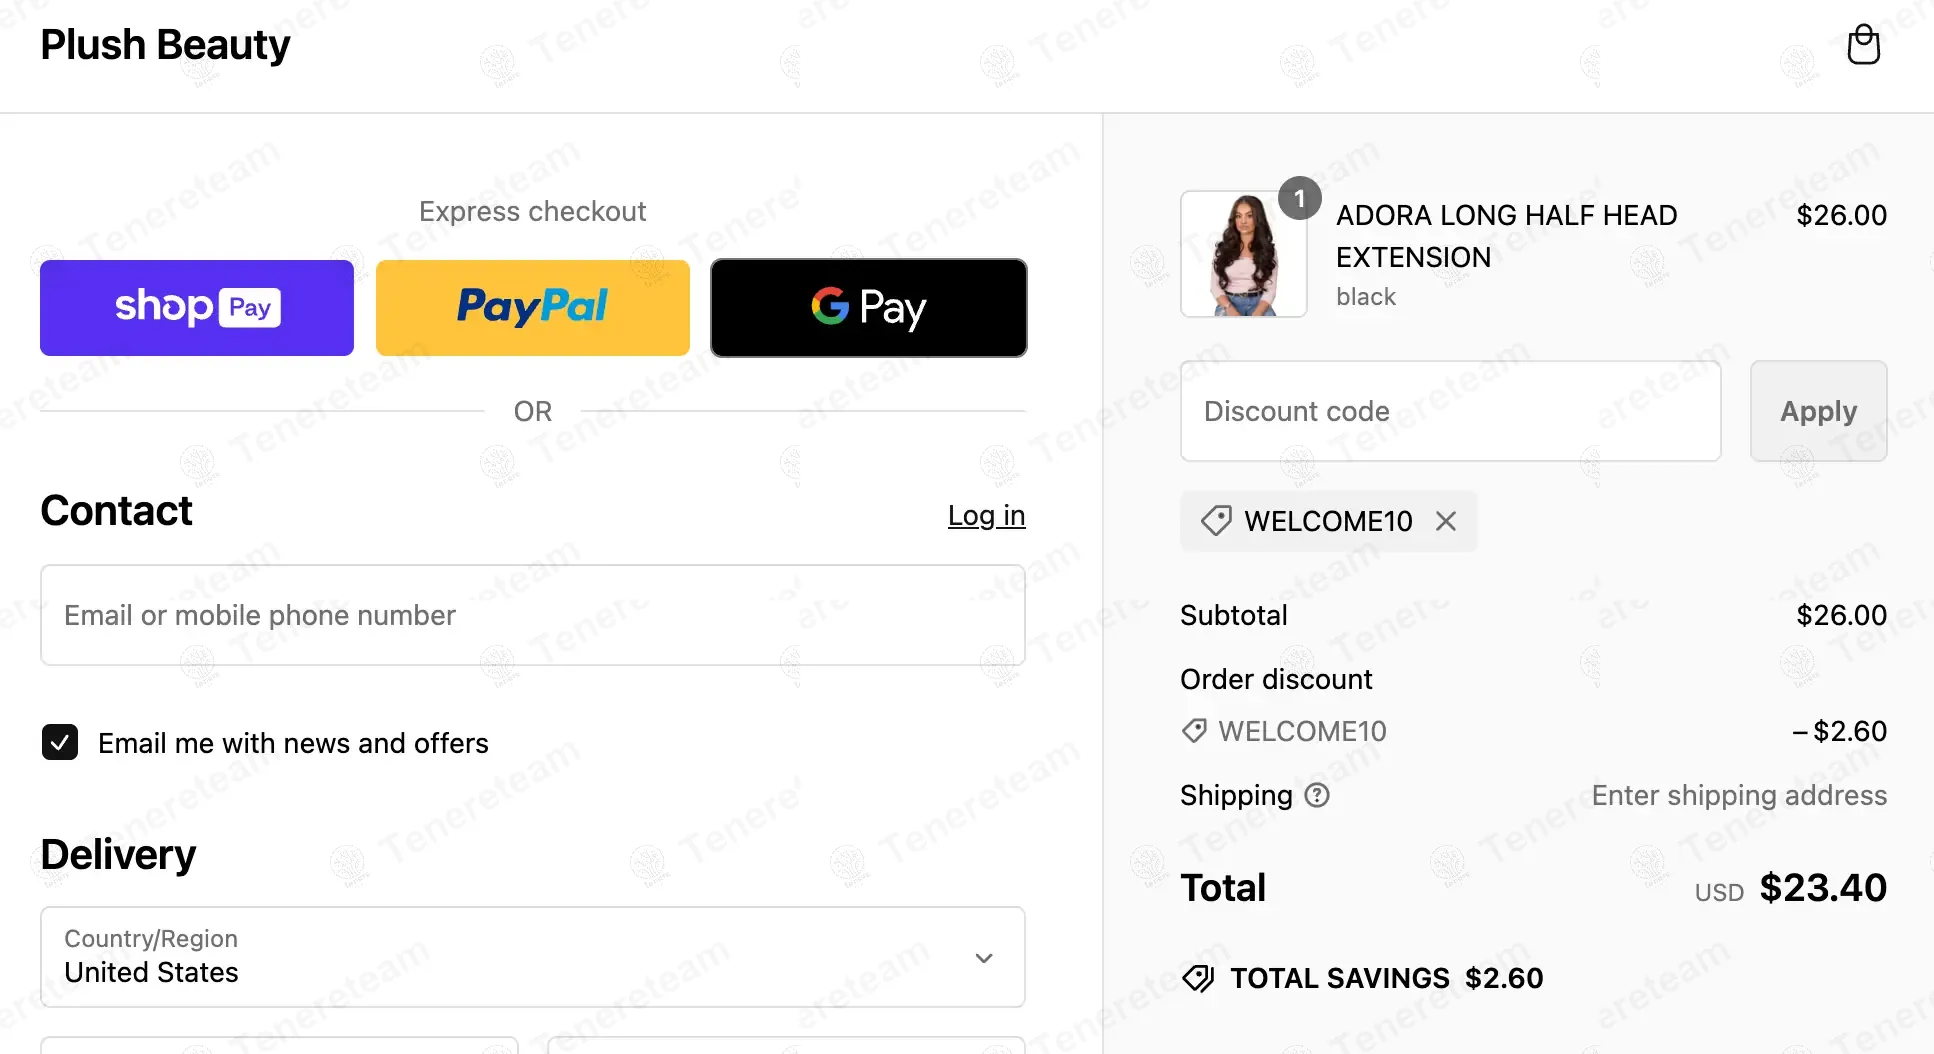The height and width of the screenshot is (1054, 1934).
Task: Uncheck Email me with news and offers
Action: pos(60,743)
